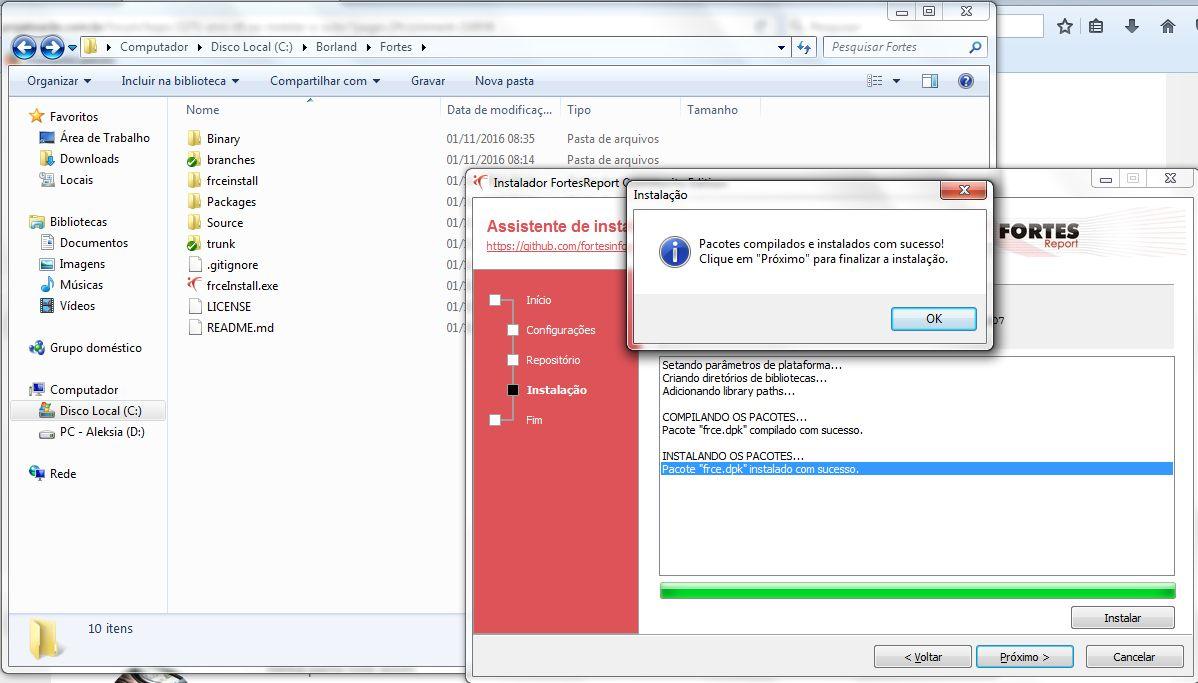Image resolution: width=1198 pixels, height=683 pixels.
Task: Click the browser bookmarks list icon
Action: pyautogui.click(x=1096, y=27)
